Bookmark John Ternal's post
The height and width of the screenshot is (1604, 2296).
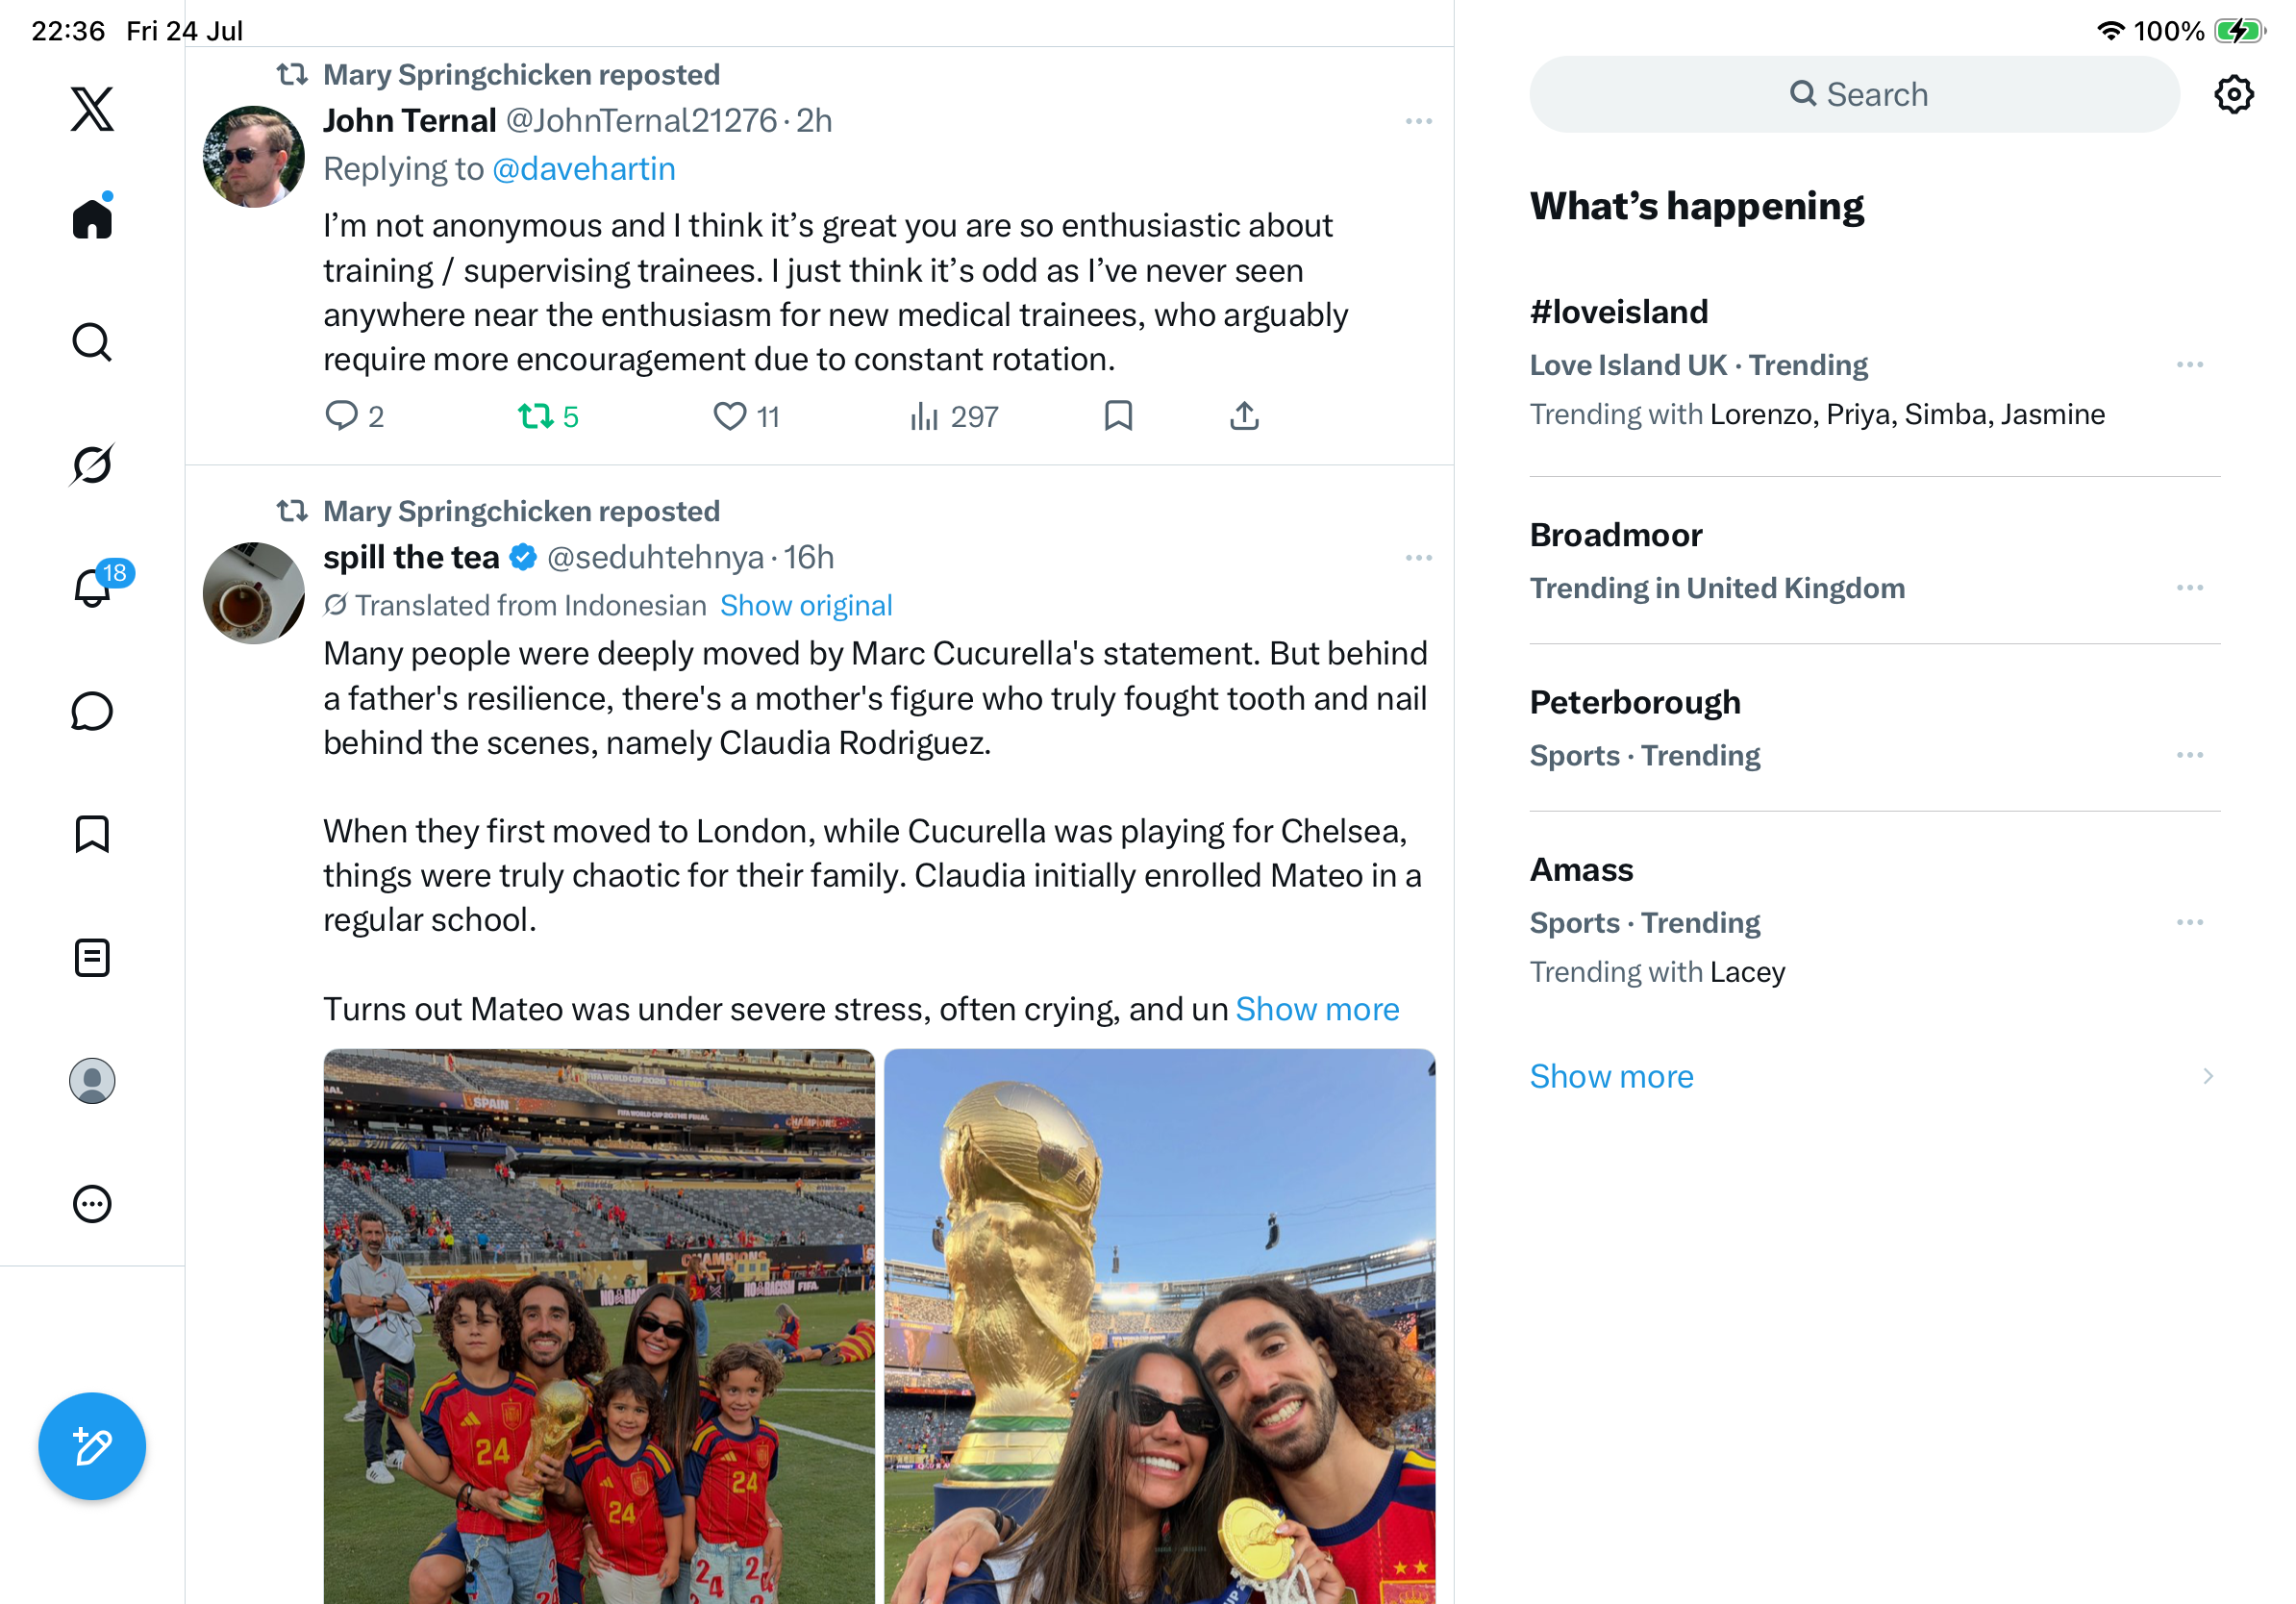click(1118, 415)
